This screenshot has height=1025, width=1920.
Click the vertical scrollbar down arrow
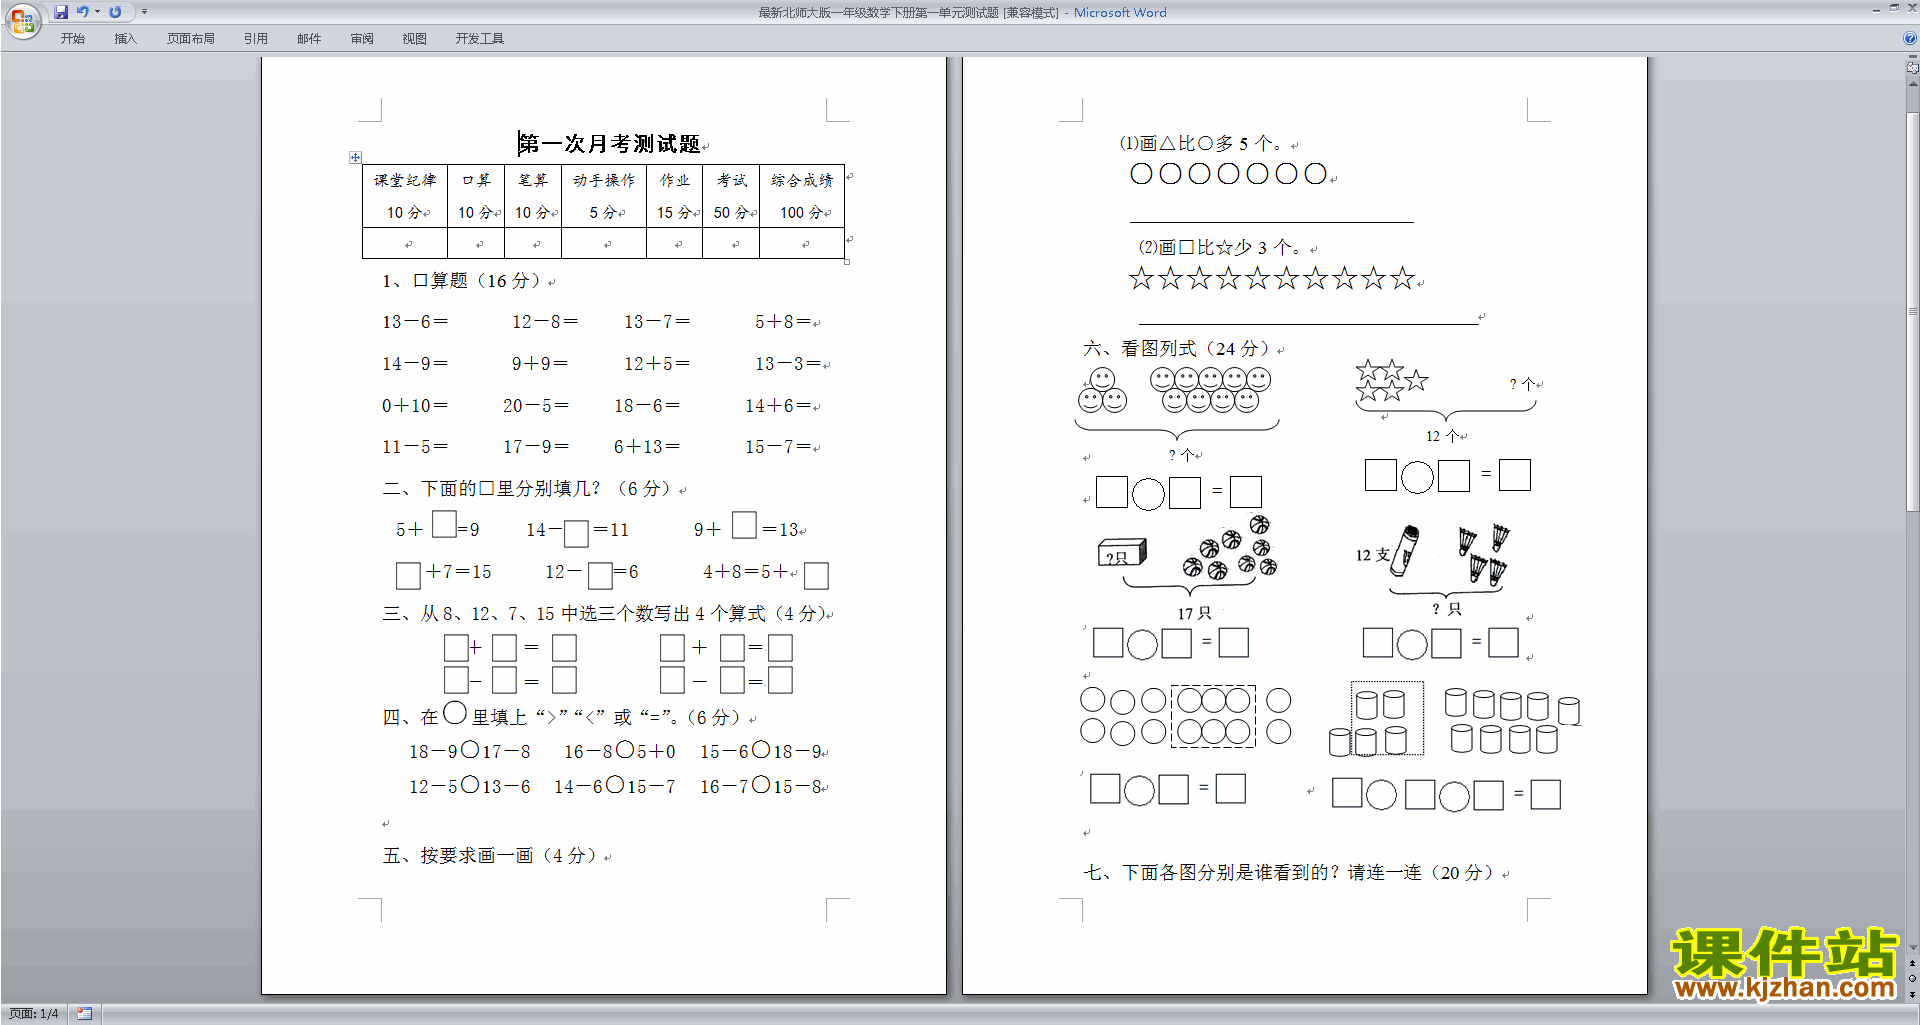click(1913, 947)
